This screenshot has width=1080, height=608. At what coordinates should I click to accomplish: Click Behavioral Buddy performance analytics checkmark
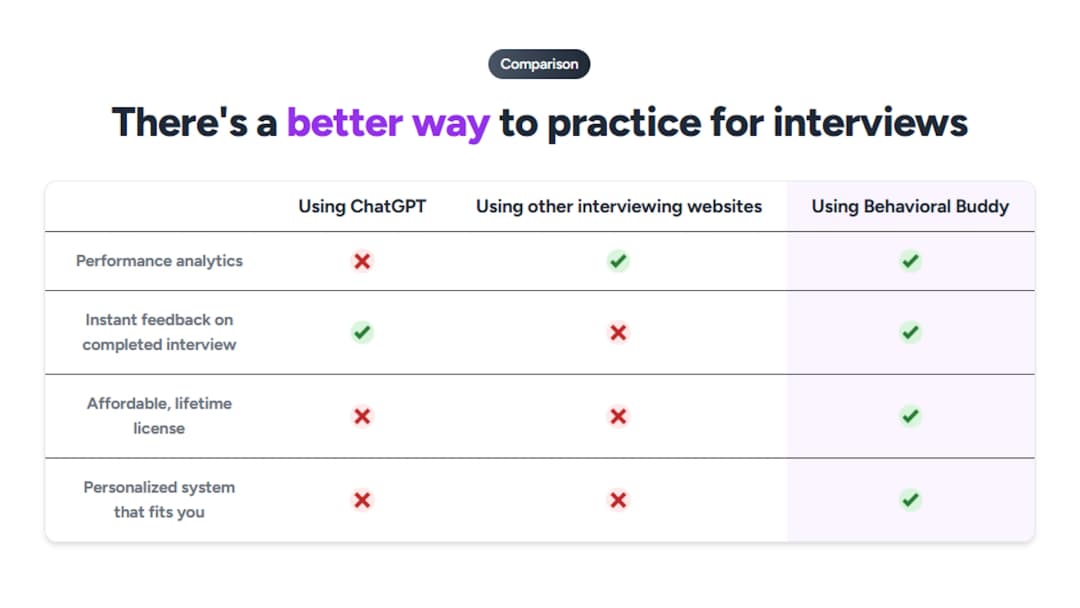tap(910, 261)
